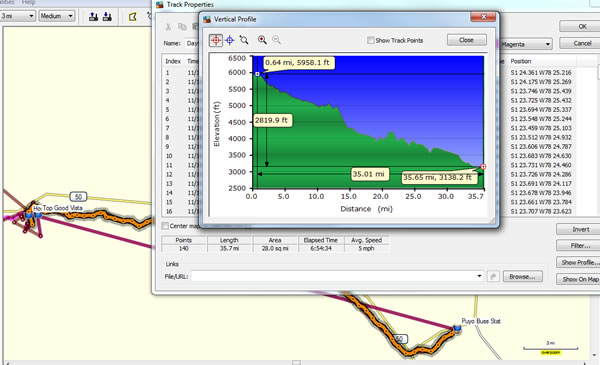Open the Medium detail level dropdown
This screenshot has height=365, width=600.
click(57, 16)
